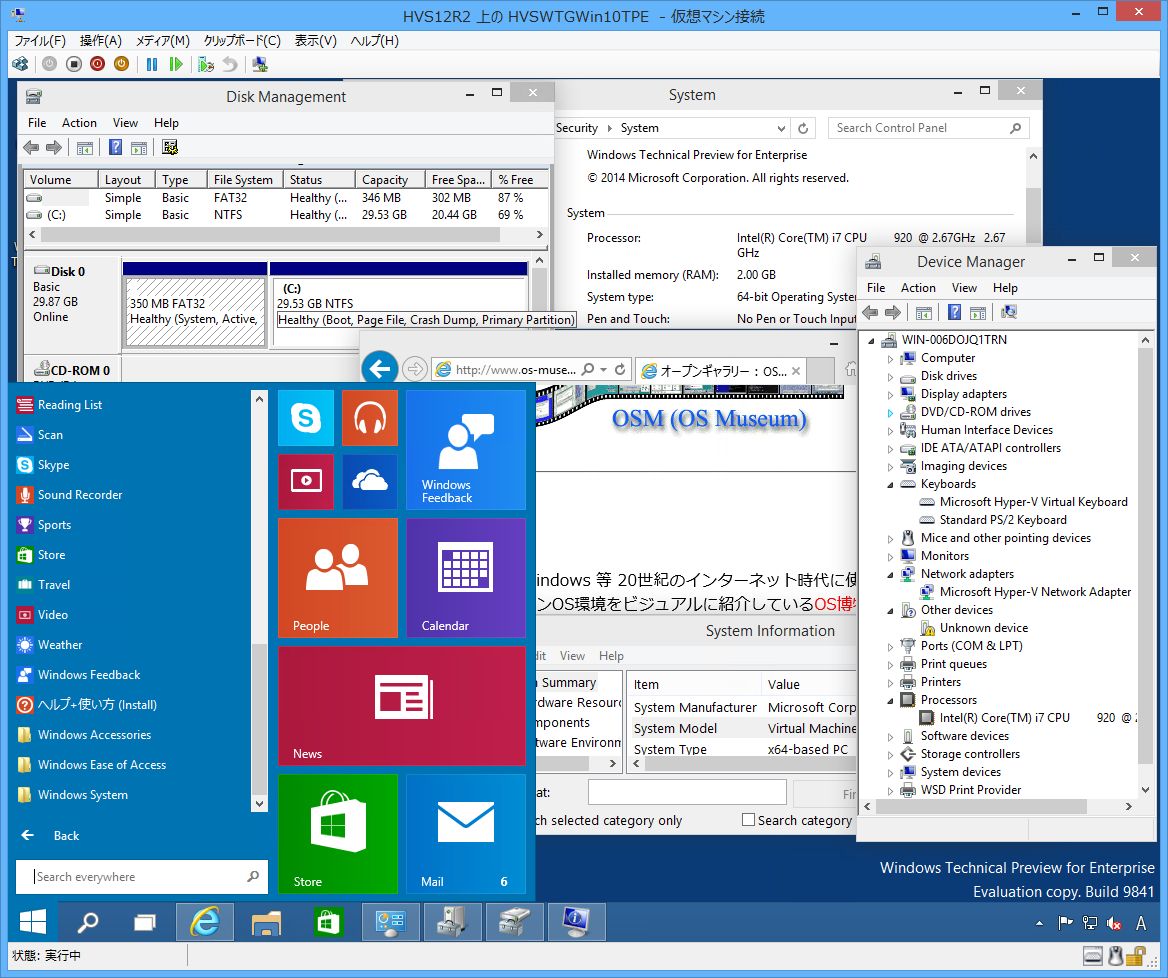Click the 'Search everywhere' box
The image size is (1168, 978).
(142, 877)
